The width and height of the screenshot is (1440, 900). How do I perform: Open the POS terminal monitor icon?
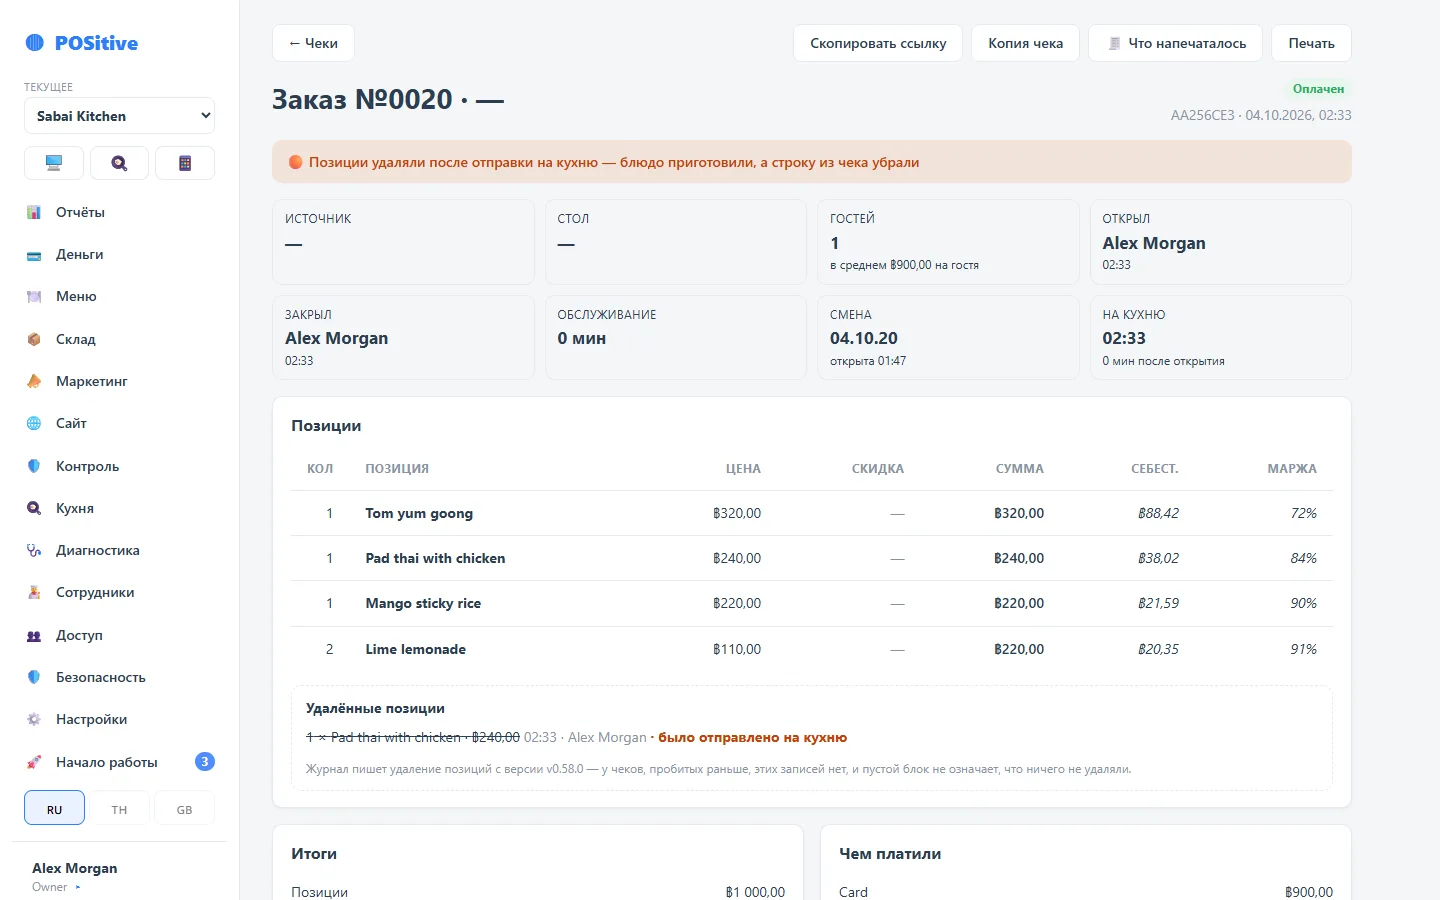pyautogui.click(x=54, y=163)
